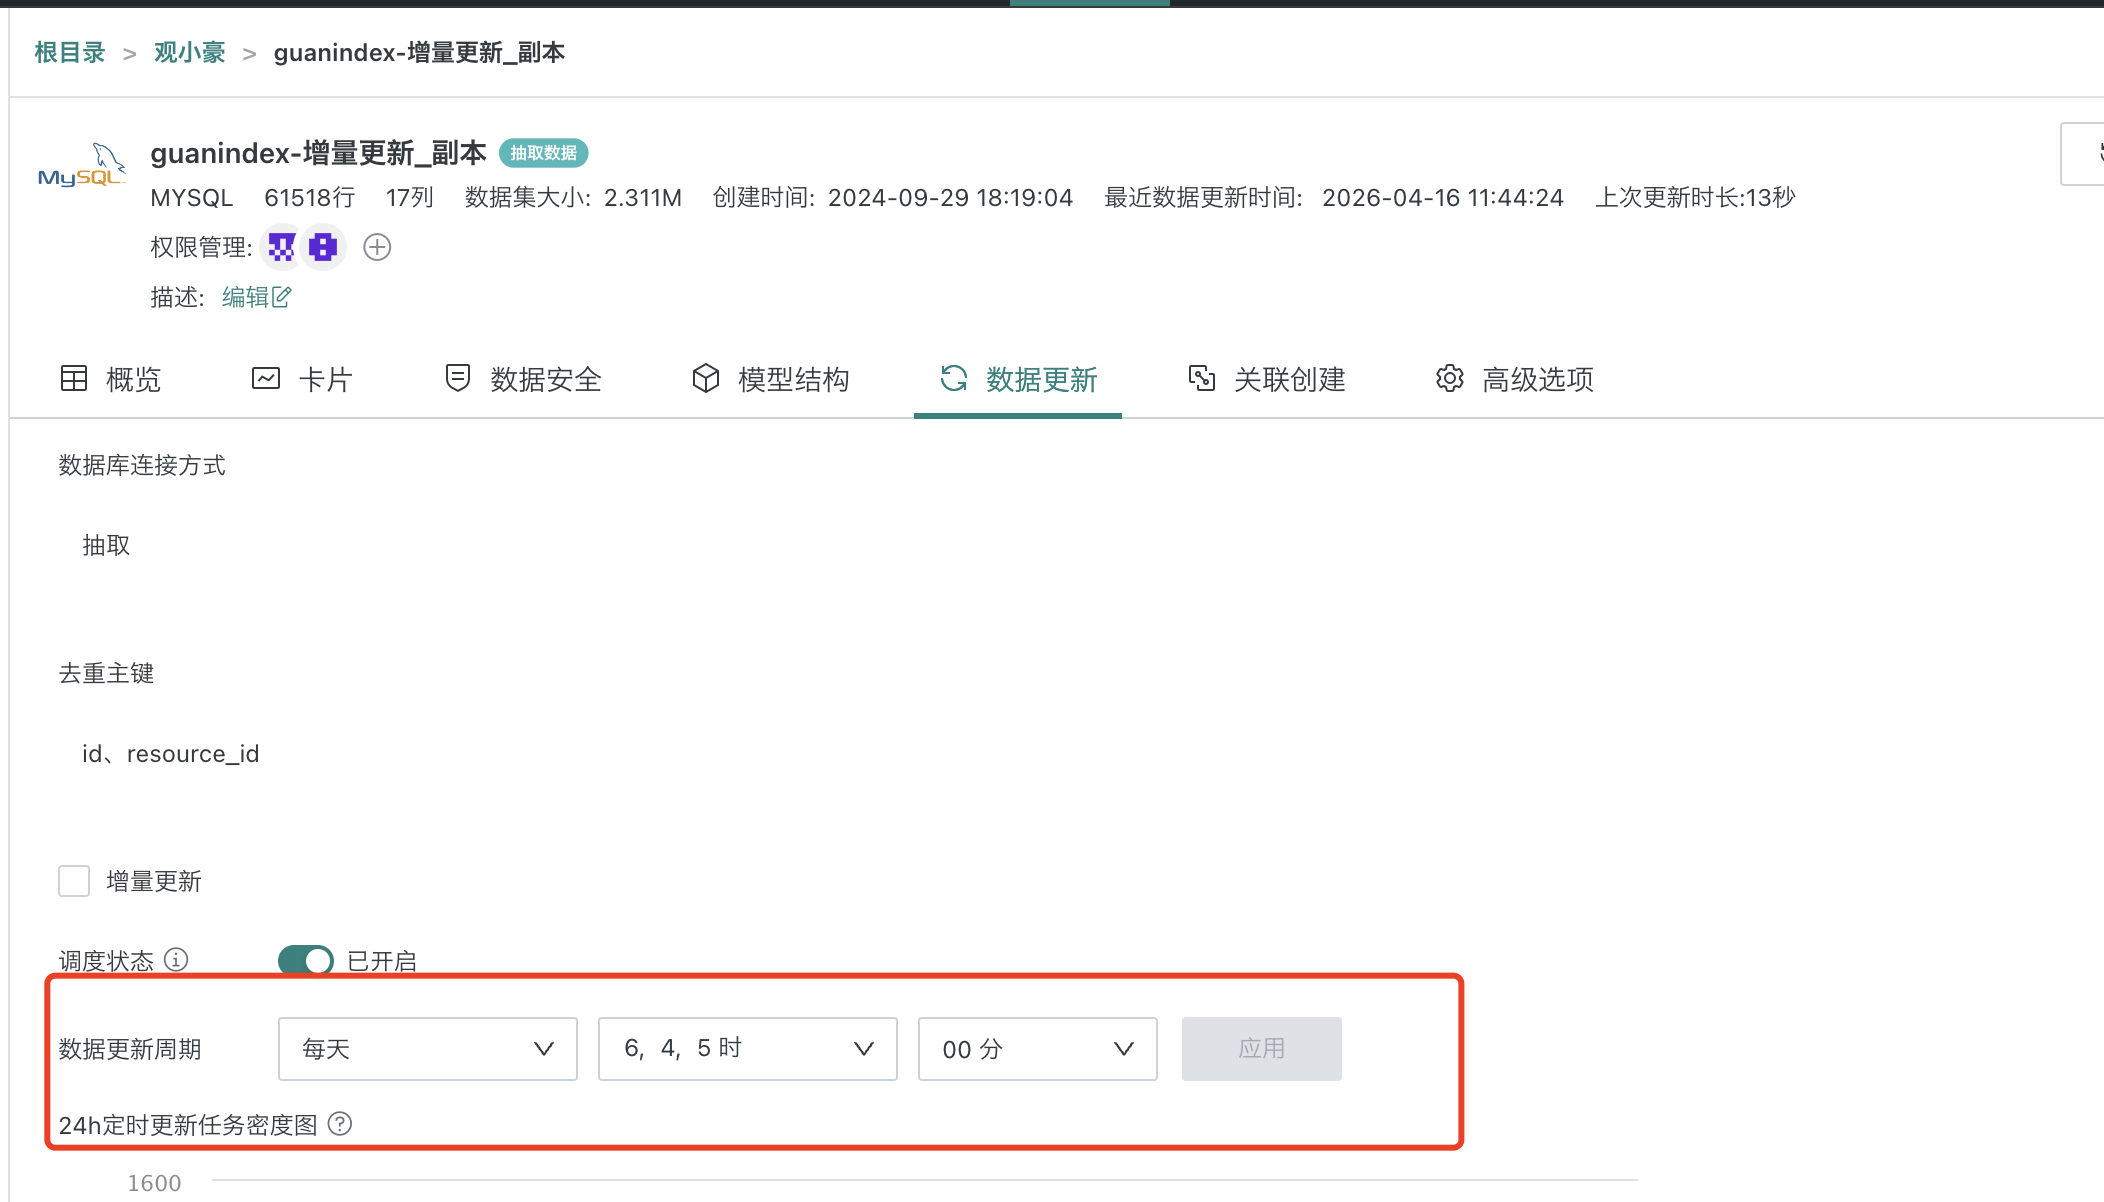Navigate to 观小豪 in the breadcrumb

tap(189, 52)
